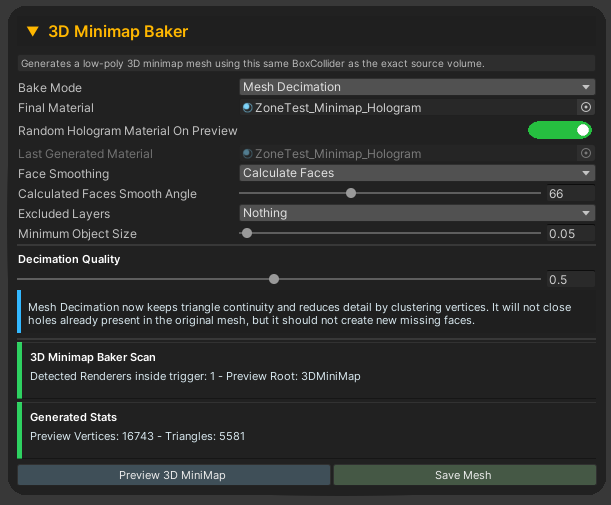The height and width of the screenshot is (505, 611).
Task: Click the ZoneTest_Minimap_Hologram Final Material field
Action: click(408, 107)
